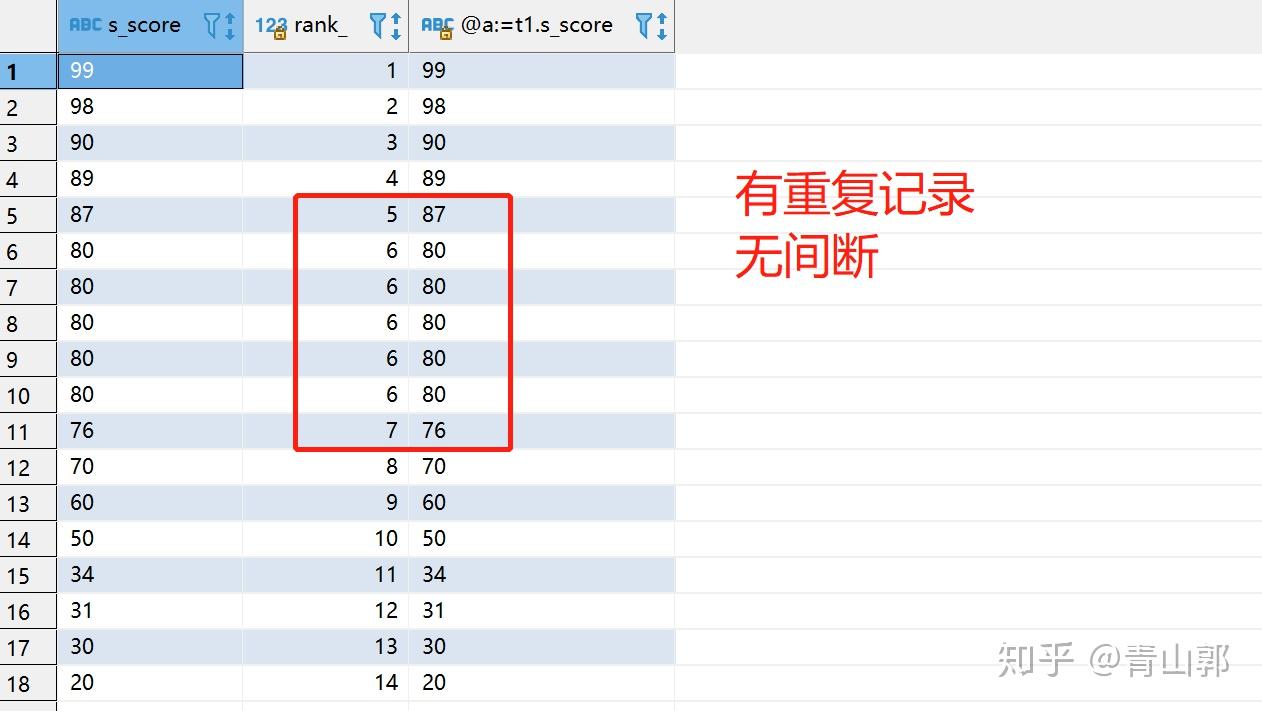This screenshot has width=1262, height=711.
Task: Select s_score cell 90 in row 3
Action: 150,143
